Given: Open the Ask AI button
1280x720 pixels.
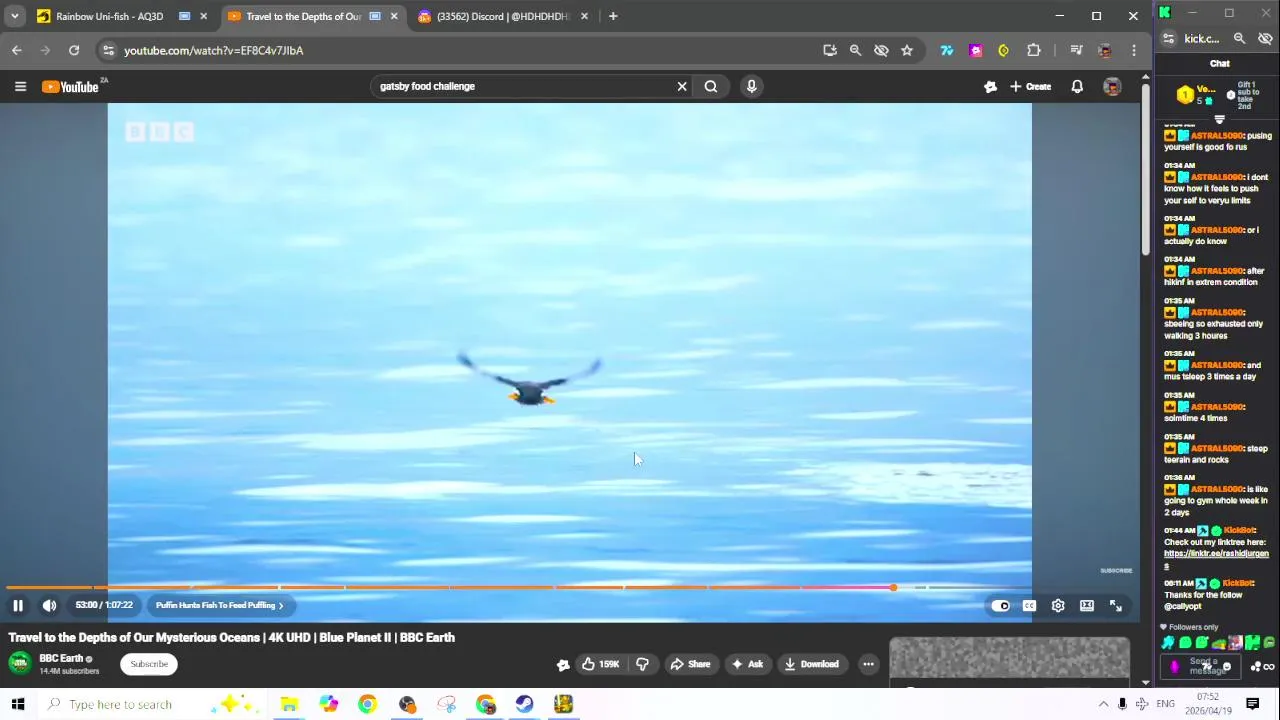Looking at the screenshot, I should coord(747,664).
